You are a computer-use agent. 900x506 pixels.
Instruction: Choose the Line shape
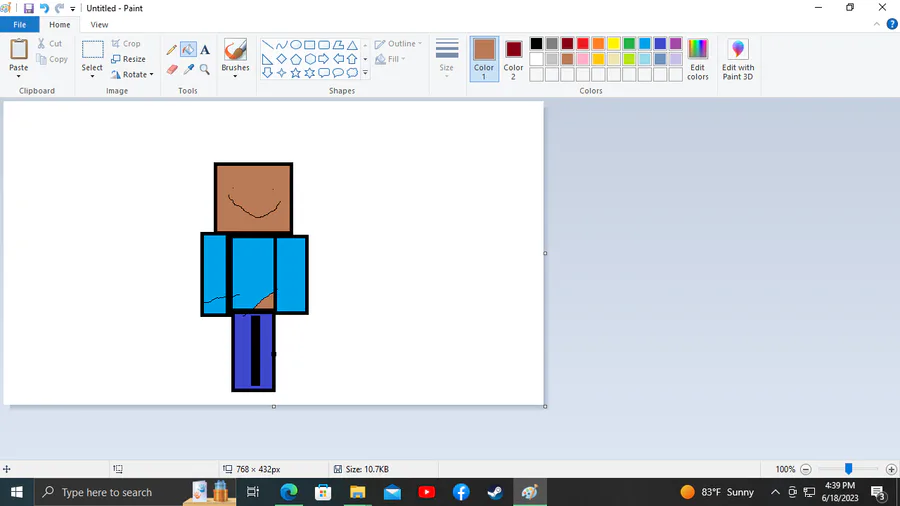tap(267, 45)
